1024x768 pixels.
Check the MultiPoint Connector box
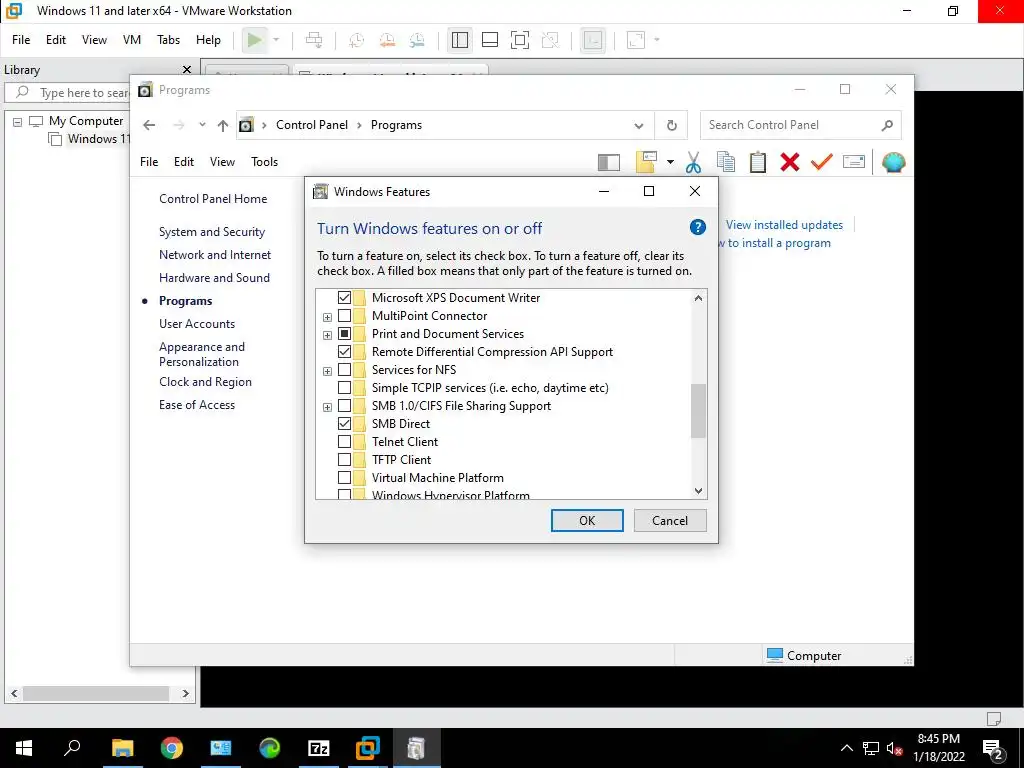(344, 316)
